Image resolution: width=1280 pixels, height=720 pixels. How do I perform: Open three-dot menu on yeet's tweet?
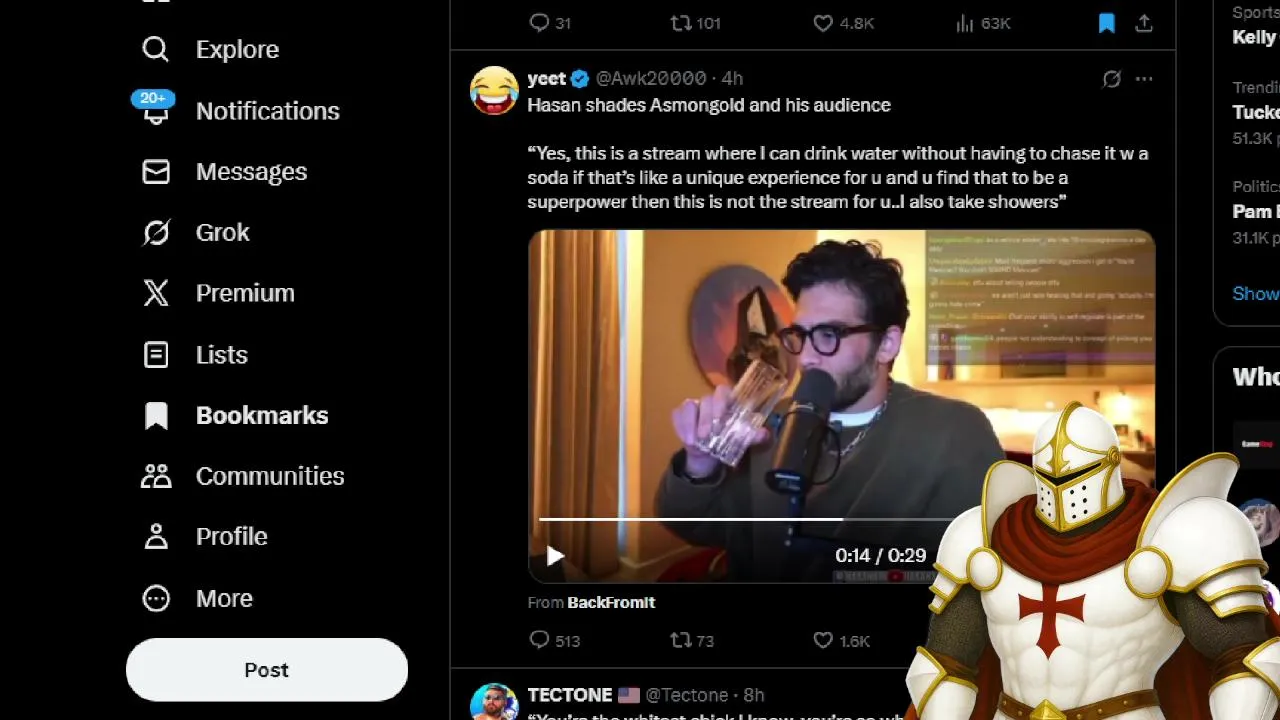tap(1144, 79)
